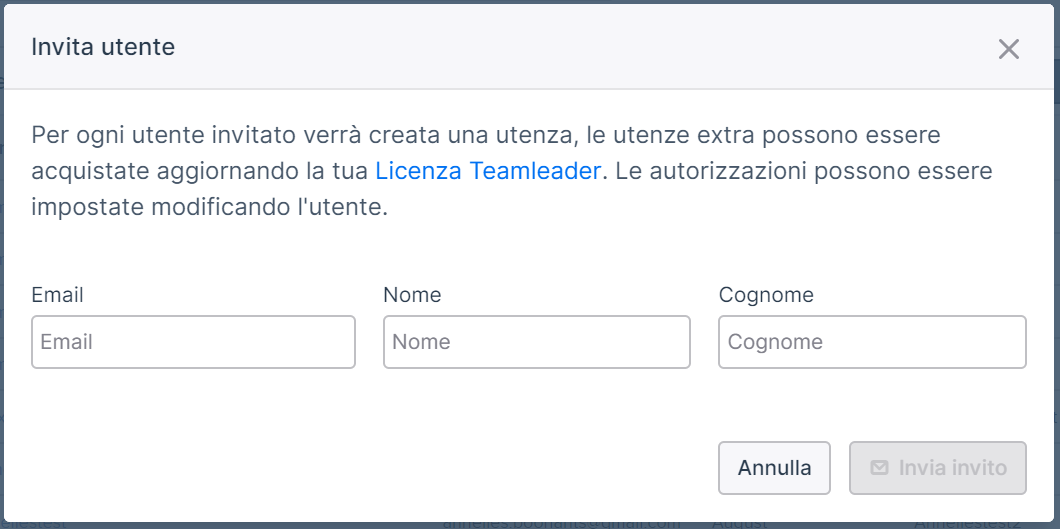The width and height of the screenshot is (1060, 529).
Task: Cancel with the Annulla button
Action: click(x=774, y=468)
